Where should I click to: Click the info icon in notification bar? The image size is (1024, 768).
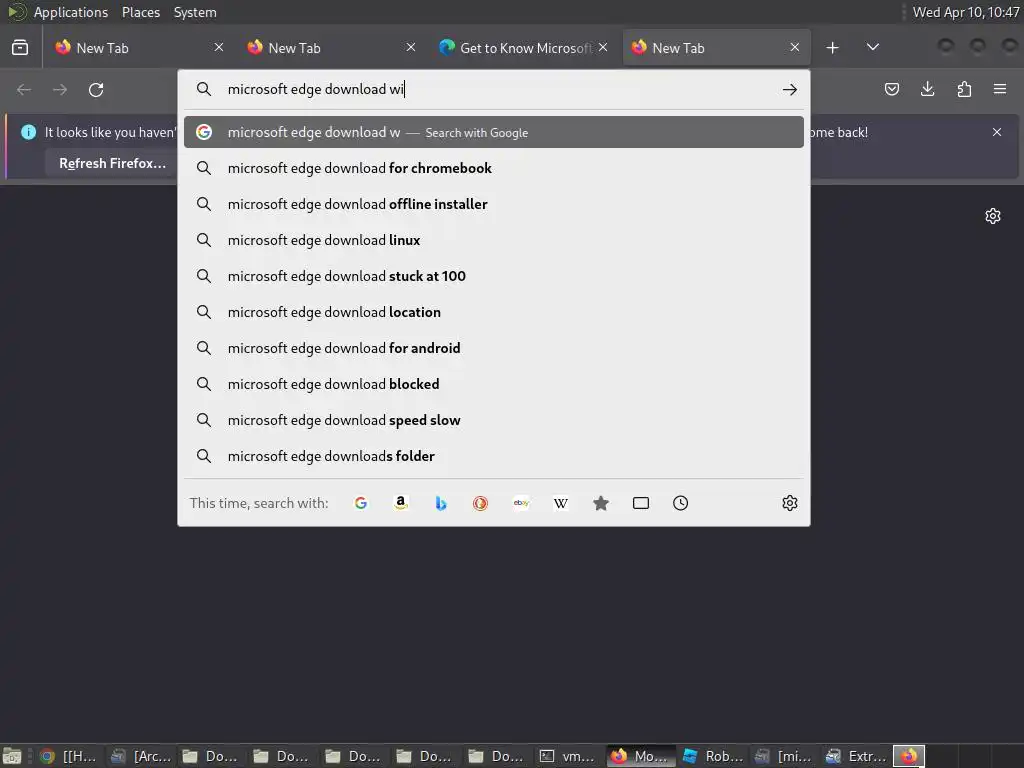[28, 132]
